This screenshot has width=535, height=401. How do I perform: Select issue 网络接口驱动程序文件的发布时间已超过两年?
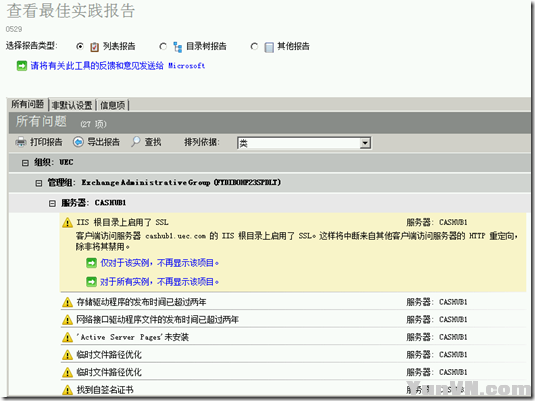157,320
